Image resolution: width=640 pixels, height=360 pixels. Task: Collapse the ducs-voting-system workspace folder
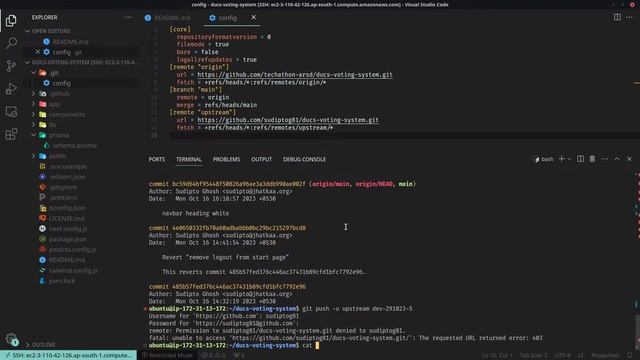(x=82, y=62)
